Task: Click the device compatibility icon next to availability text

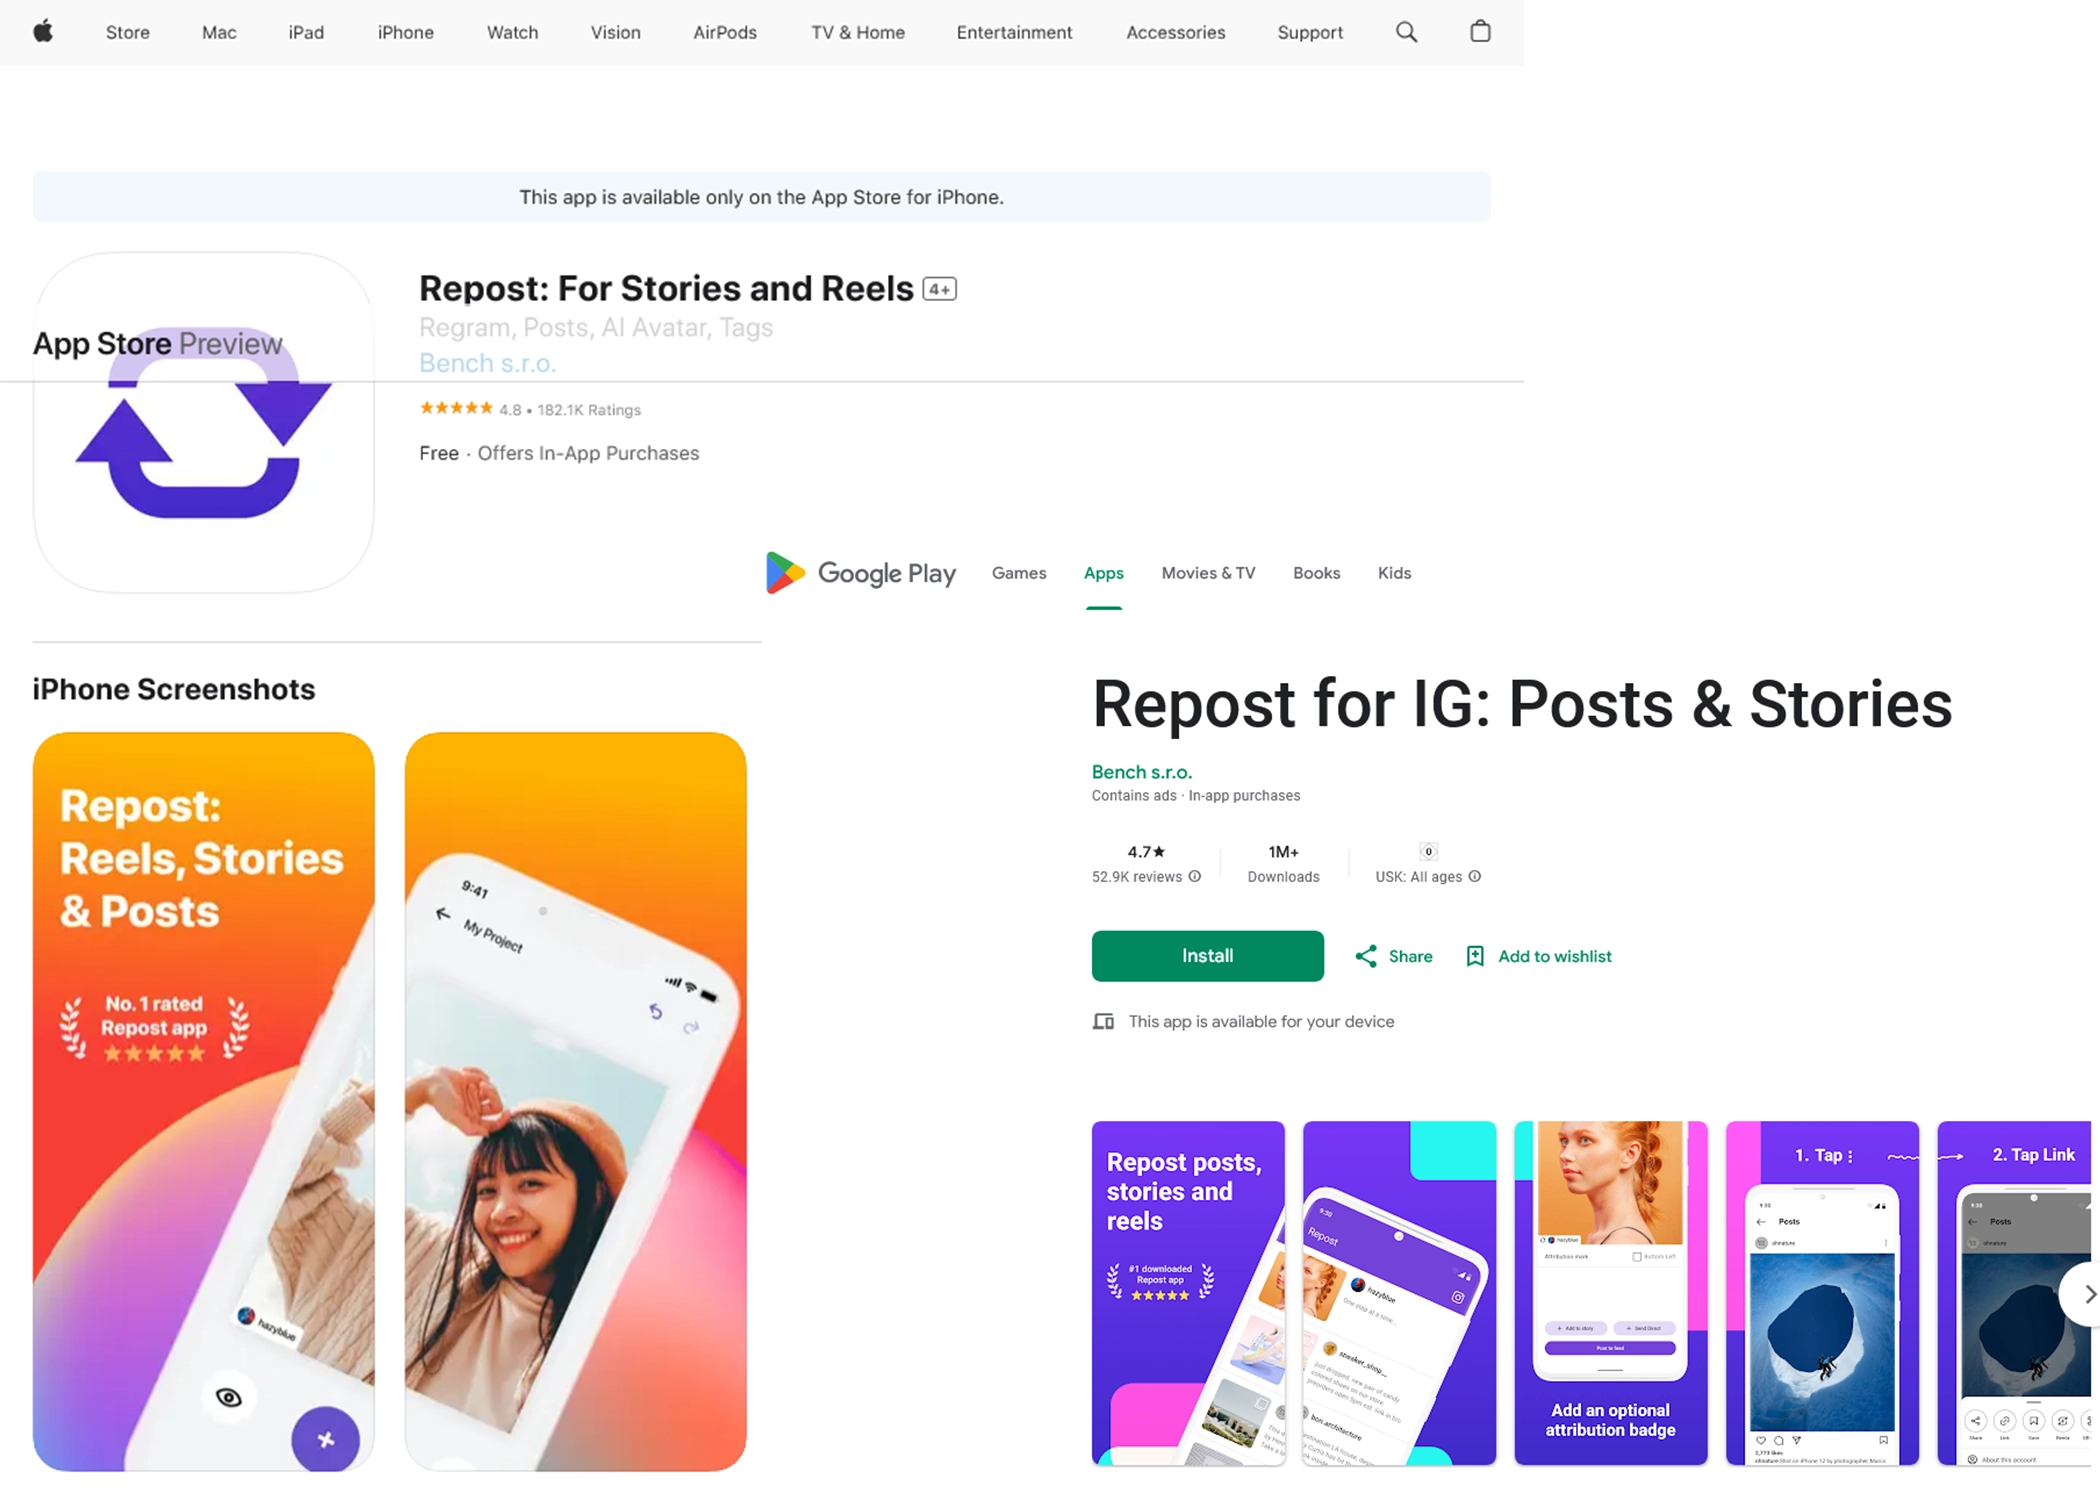Action: tap(1104, 1021)
